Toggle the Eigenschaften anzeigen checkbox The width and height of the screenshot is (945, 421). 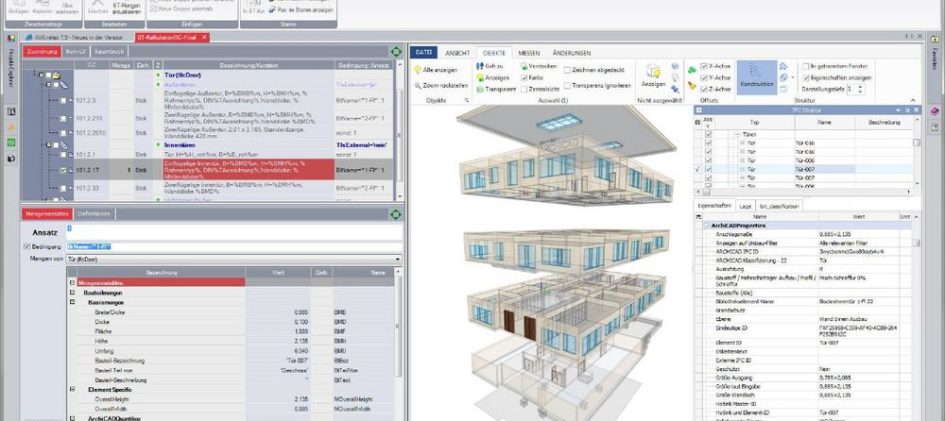click(805, 76)
